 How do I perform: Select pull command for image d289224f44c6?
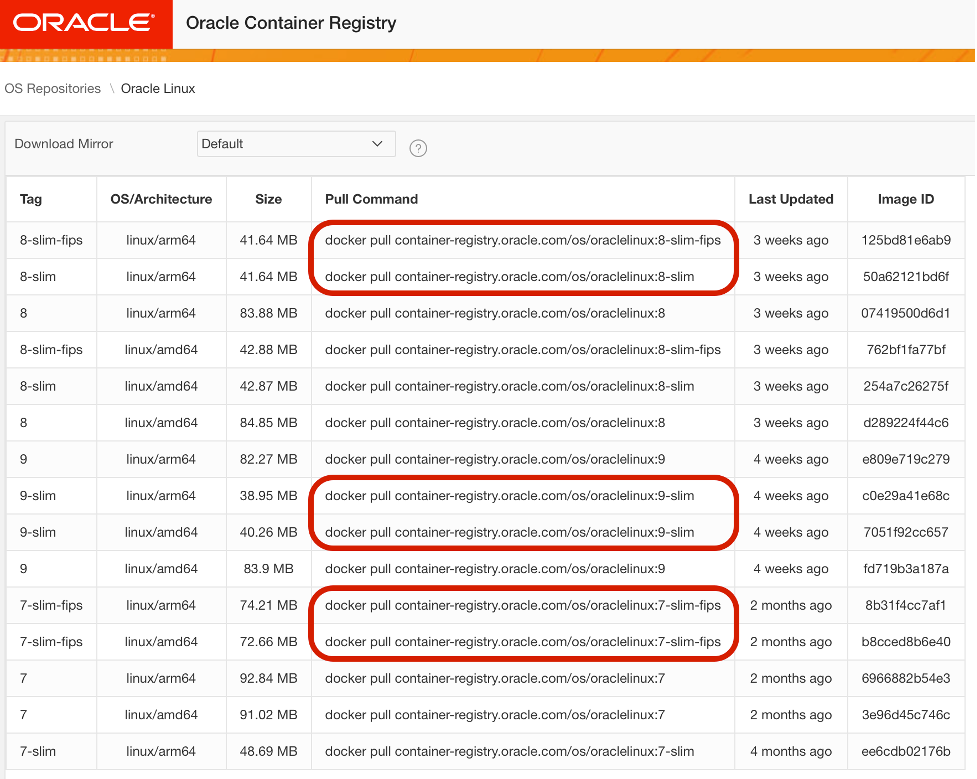[495, 423]
